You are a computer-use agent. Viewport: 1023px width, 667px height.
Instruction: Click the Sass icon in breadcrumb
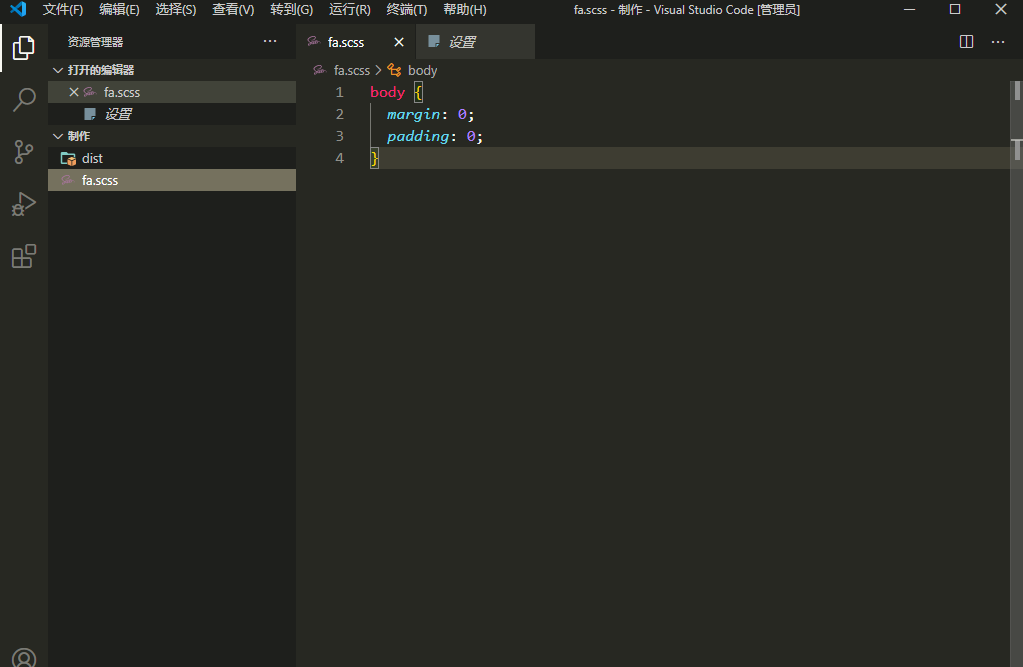click(320, 70)
